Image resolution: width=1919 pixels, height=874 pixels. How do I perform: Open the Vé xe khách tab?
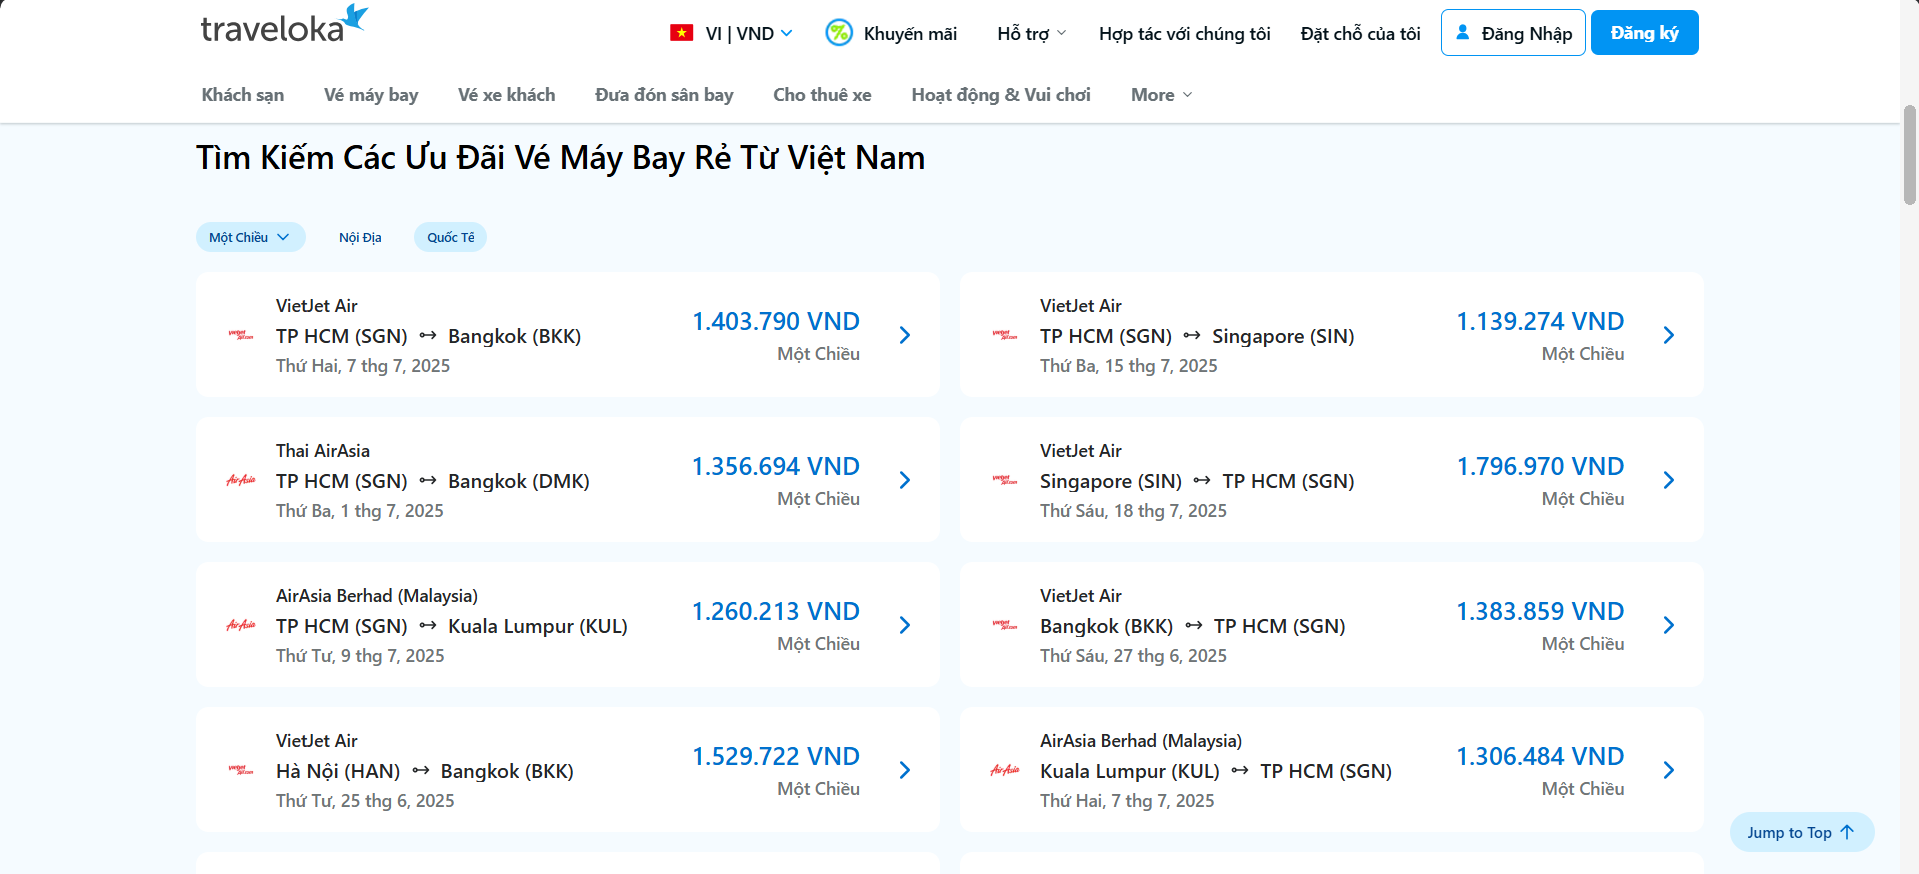tap(506, 95)
